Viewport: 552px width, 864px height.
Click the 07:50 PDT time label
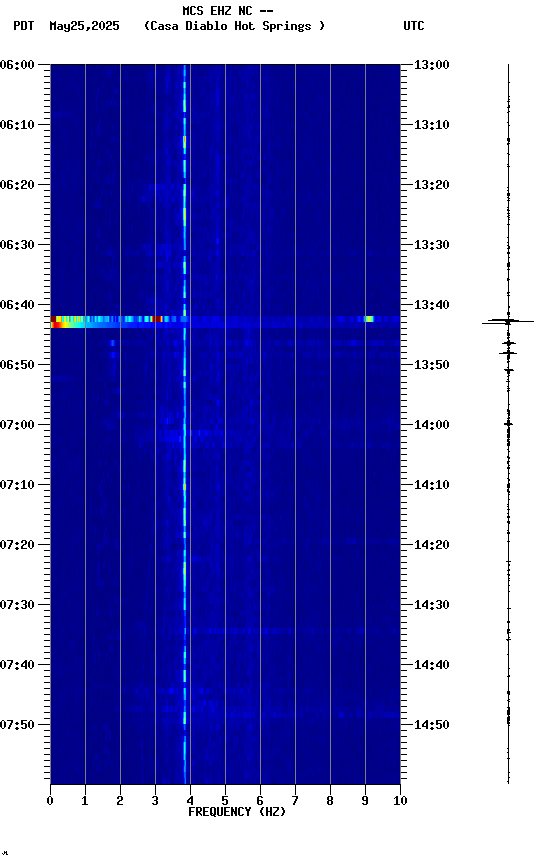(17, 725)
